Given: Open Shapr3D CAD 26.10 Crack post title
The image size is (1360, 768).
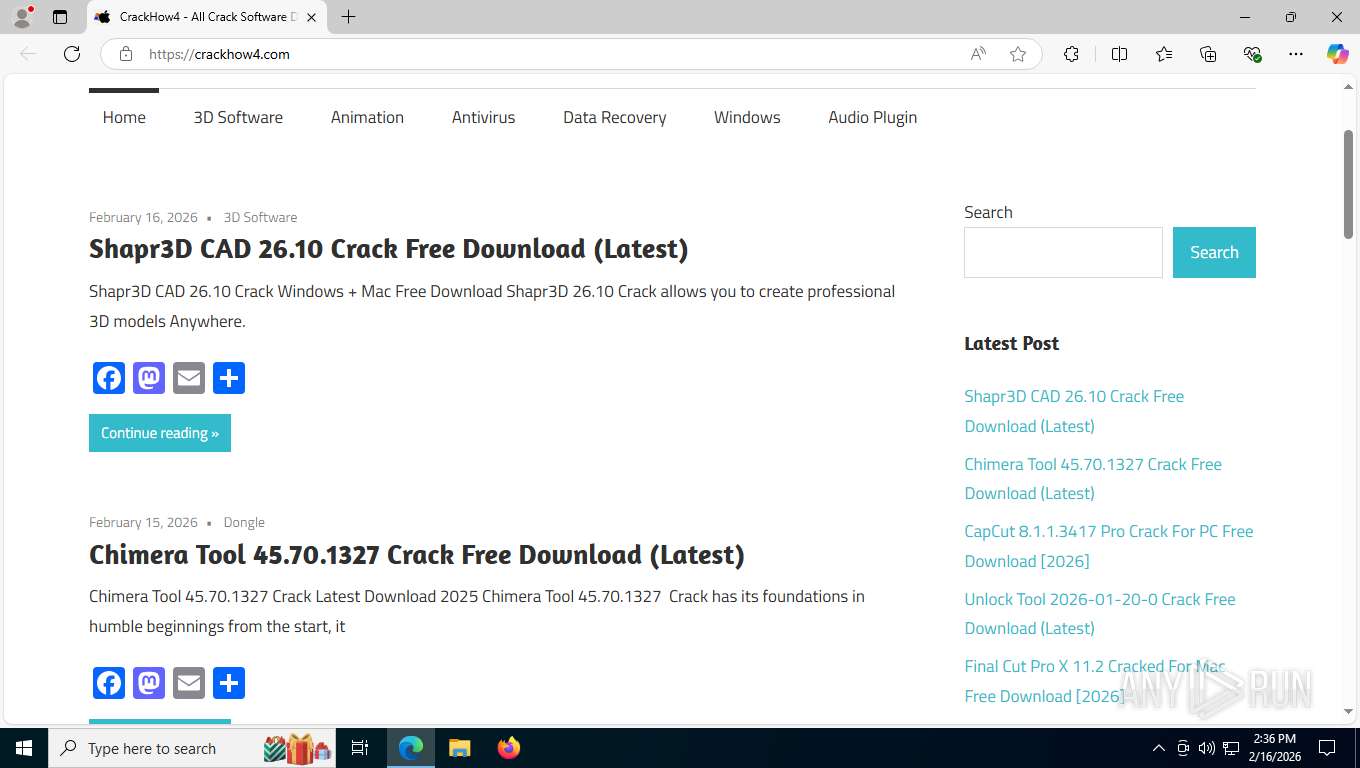Looking at the screenshot, I should point(388,249).
